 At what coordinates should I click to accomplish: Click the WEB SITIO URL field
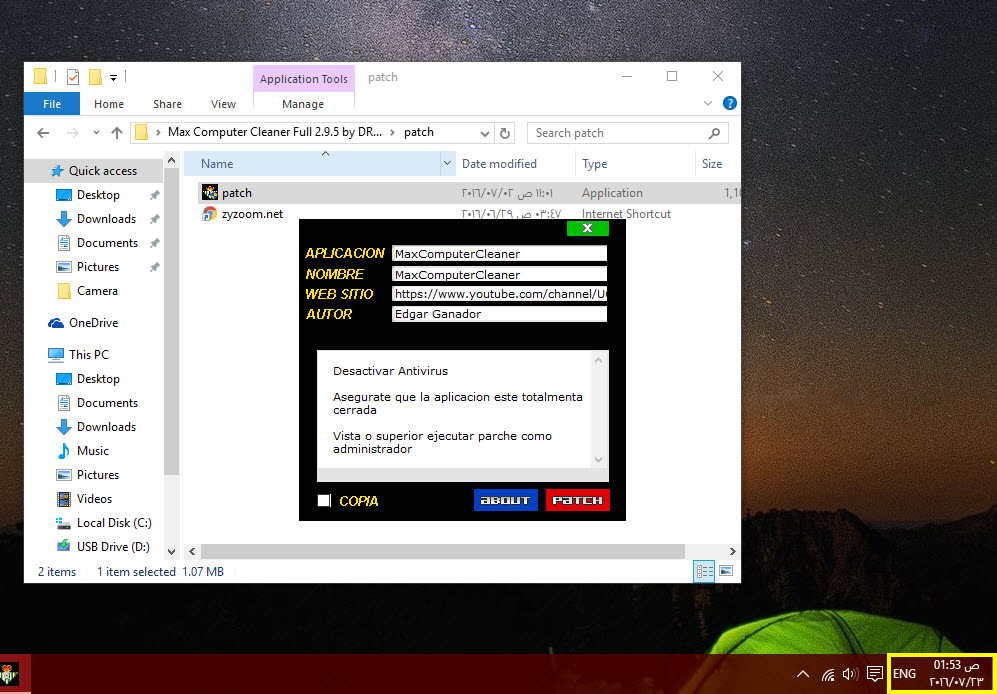499,294
